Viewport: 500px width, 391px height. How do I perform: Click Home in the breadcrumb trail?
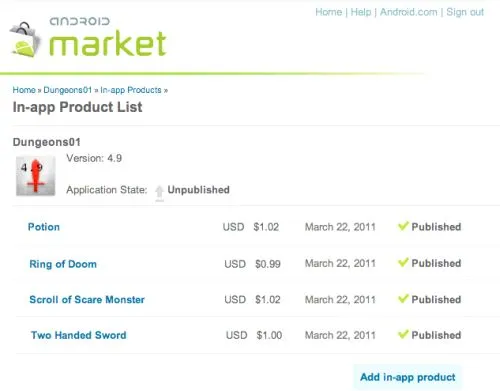(x=24, y=90)
